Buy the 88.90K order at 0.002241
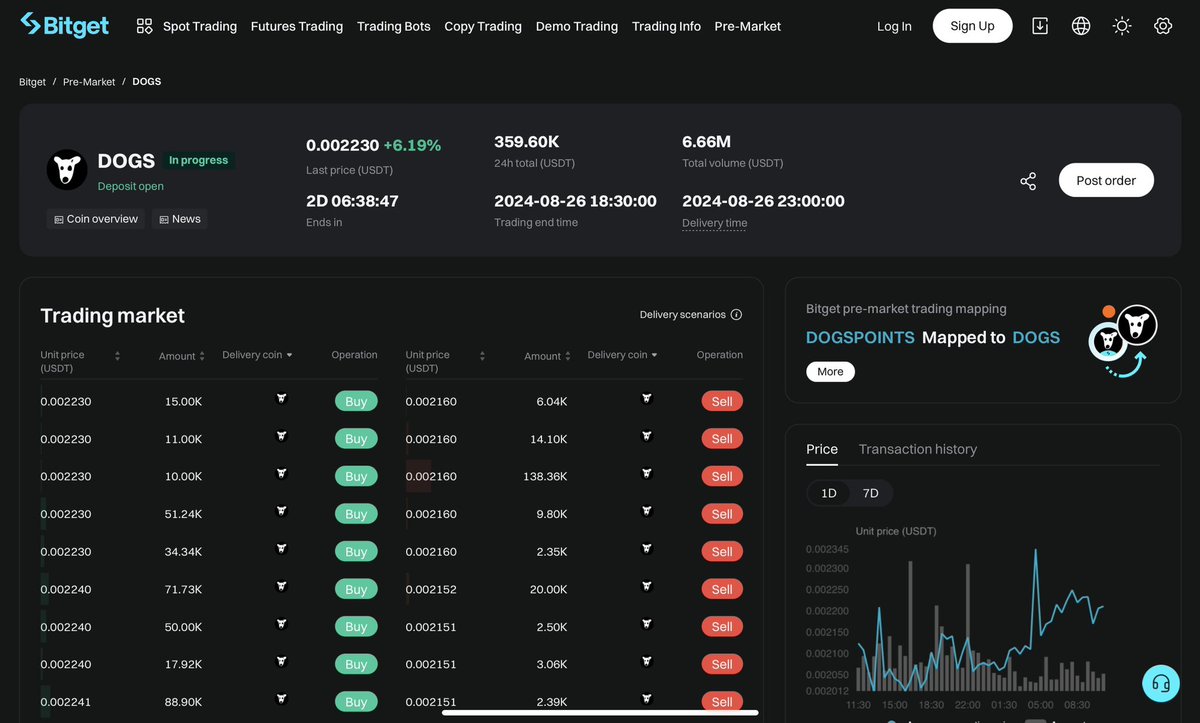 pyautogui.click(x=356, y=702)
